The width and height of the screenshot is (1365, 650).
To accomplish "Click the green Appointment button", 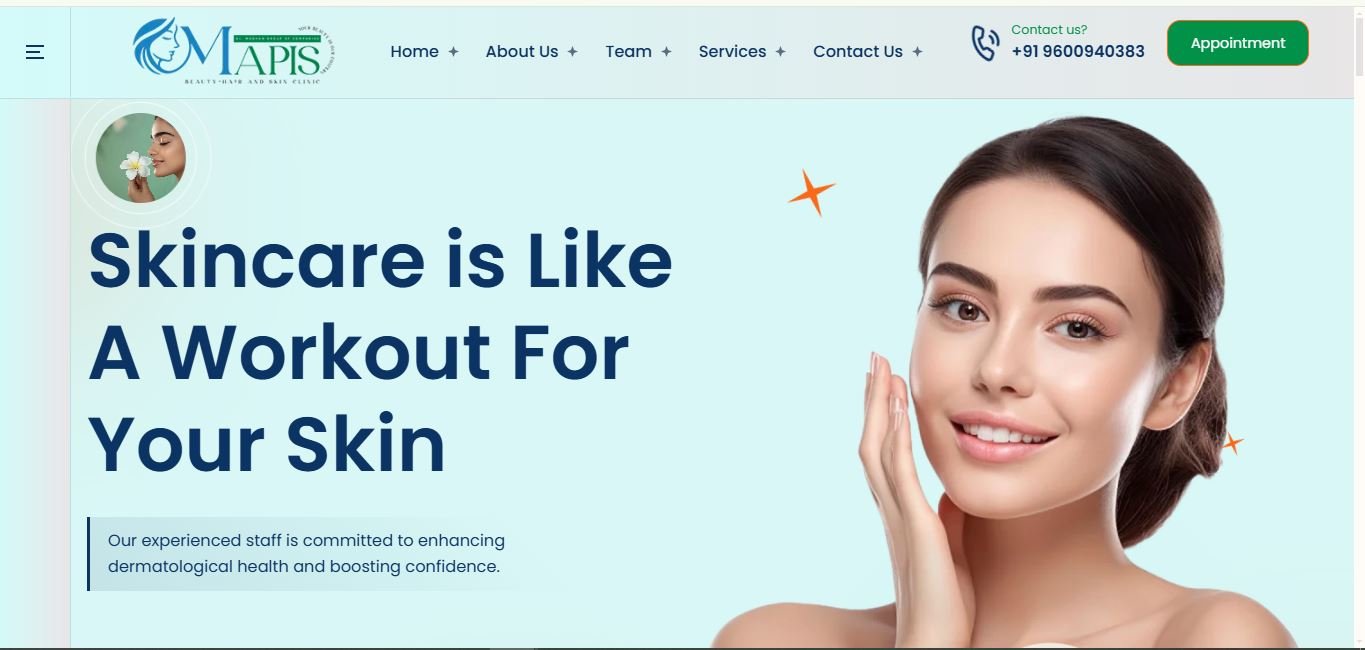I will [1238, 43].
